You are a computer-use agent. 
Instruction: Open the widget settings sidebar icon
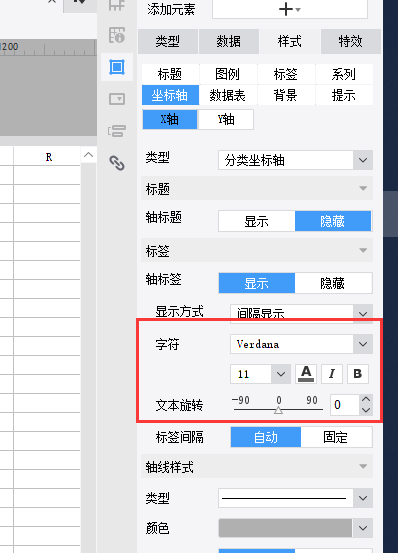(x=117, y=99)
